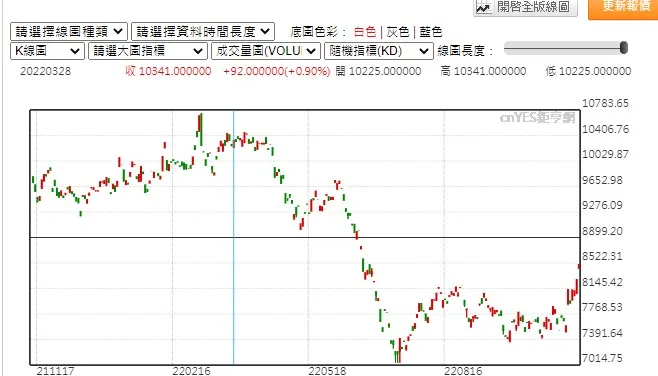658x376 pixels.
Task: Click the date 20220328 text
Action: point(45,71)
